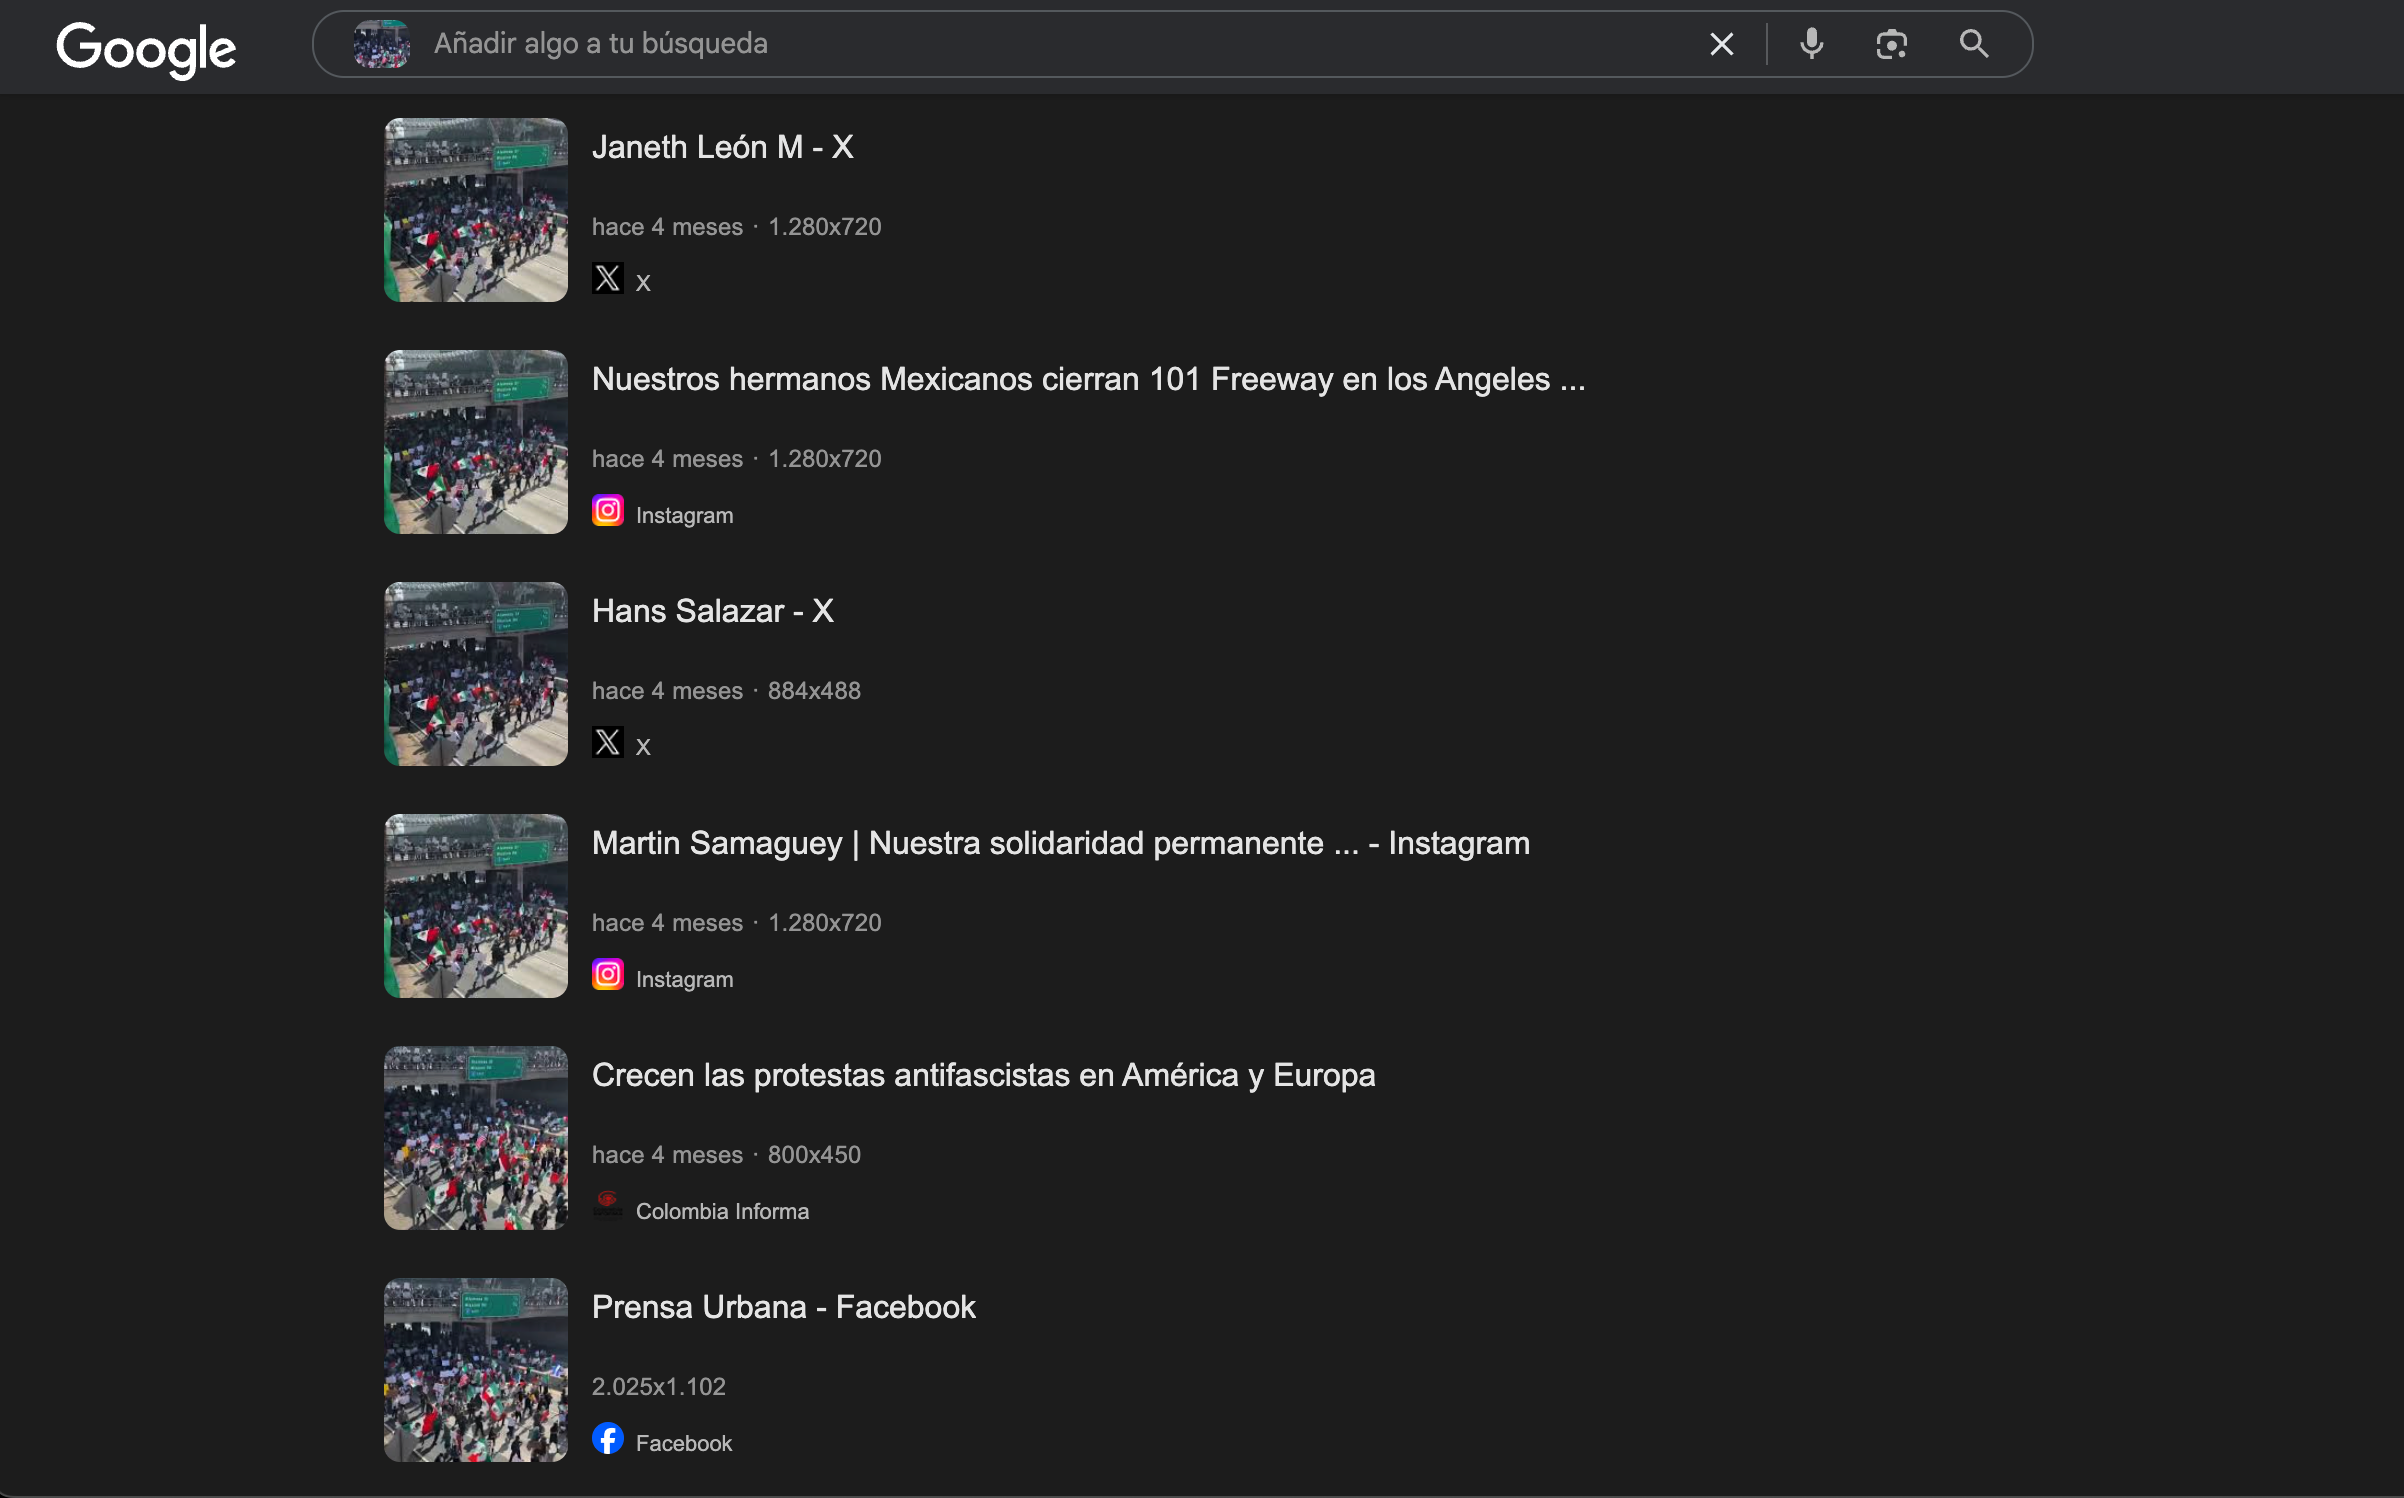Open 'Nuestros hermanos Mexicanos cierran 101 Freeway' result
The width and height of the screenshot is (2404, 1498).
[1088, 379]
